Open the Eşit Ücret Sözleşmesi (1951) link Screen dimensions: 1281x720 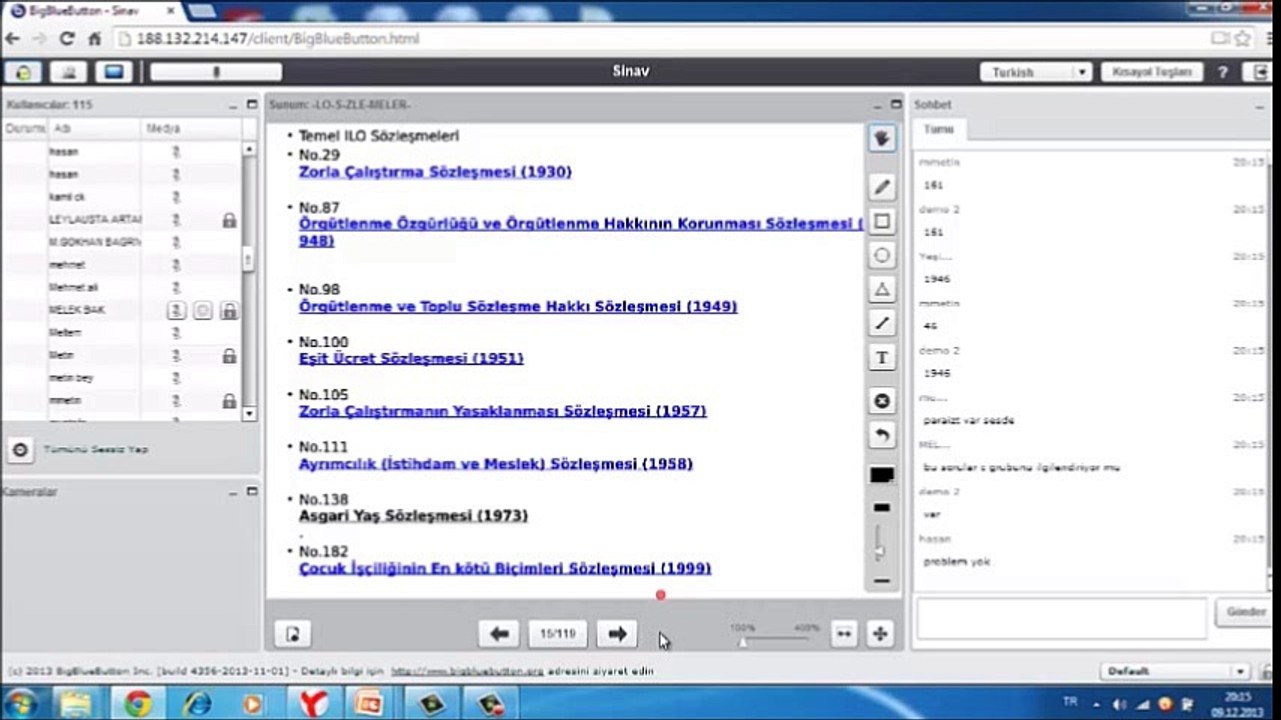(411, 358)
